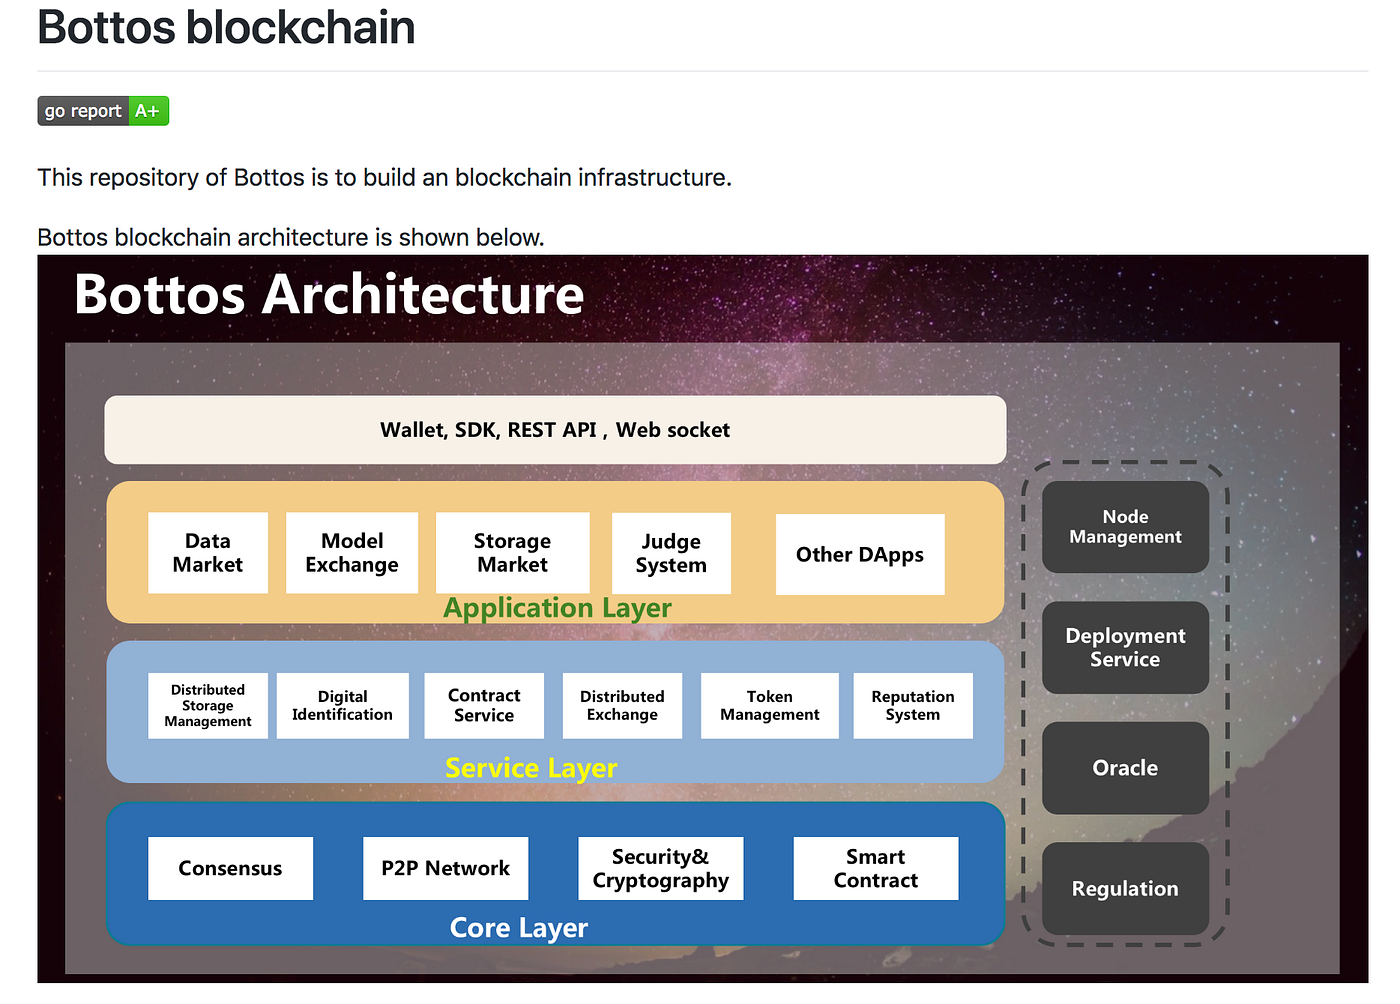Select the Storage Market block
This screenshot has width=1400, height=1004.
[x=512, y=552]
